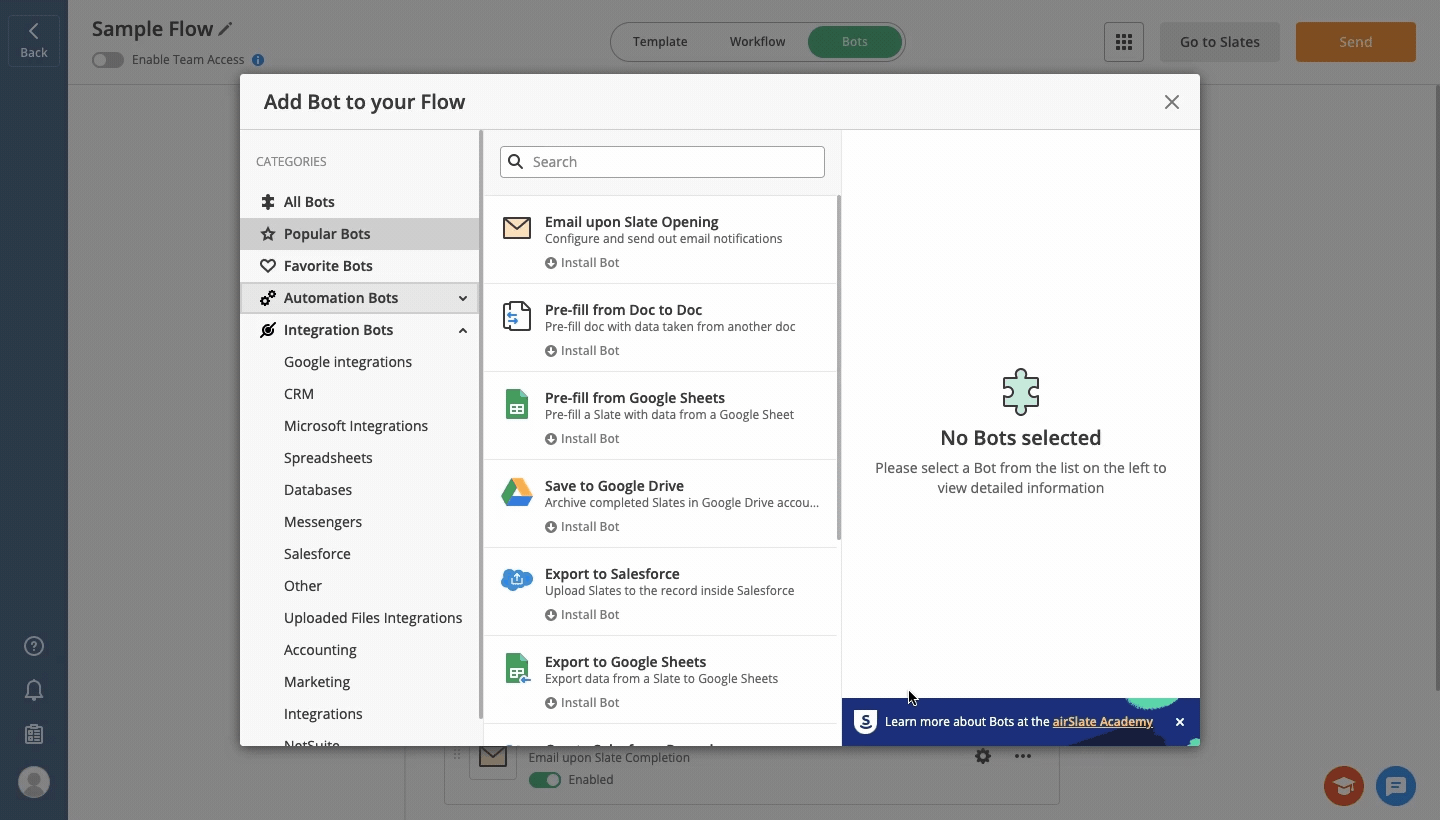
Task: Collapse the Integration Bots category
Action: coord(462,330)
